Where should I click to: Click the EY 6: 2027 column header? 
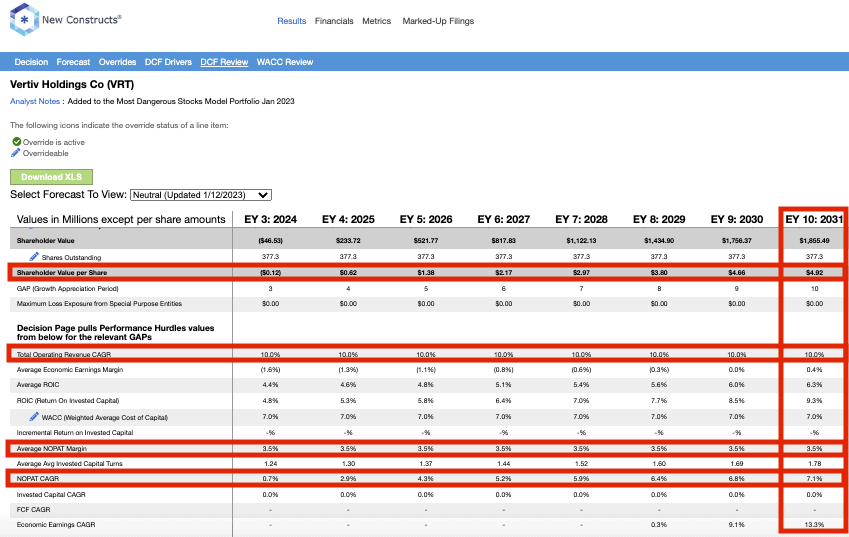point(504,219)
